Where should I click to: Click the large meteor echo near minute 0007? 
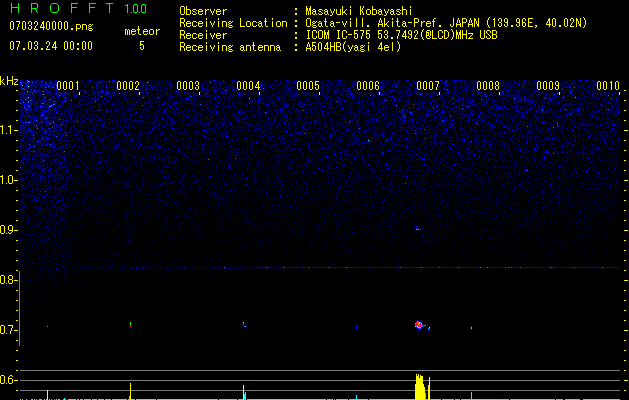[420, 325]
